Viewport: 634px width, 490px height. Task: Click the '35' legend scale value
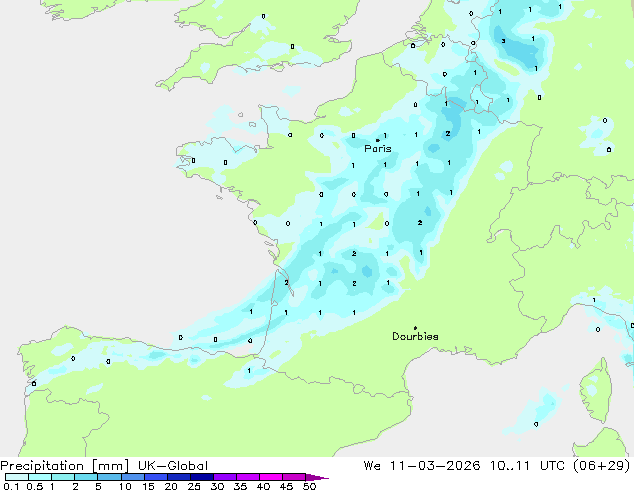pos(240,486)
